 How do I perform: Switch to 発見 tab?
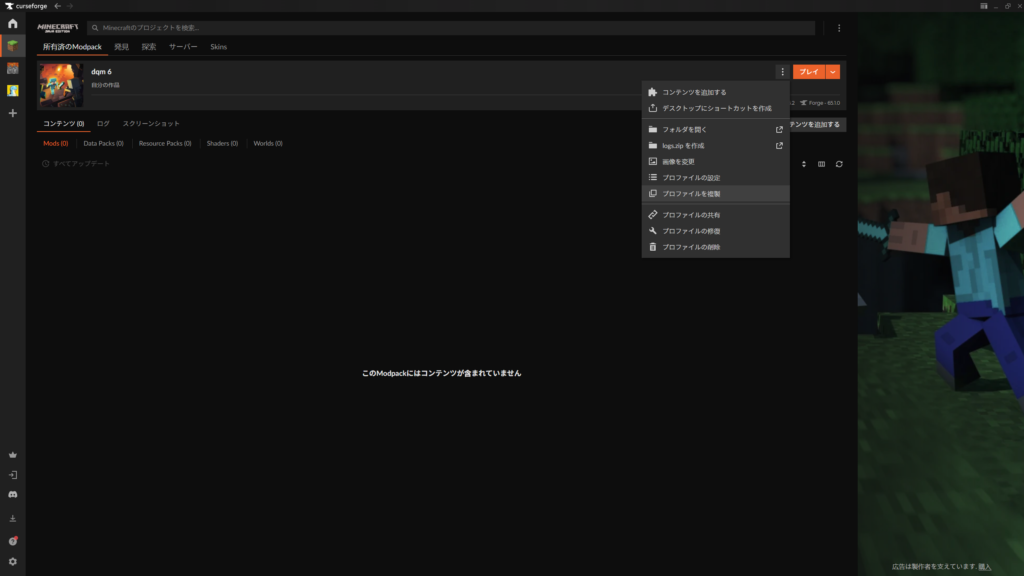coord(121,47)
